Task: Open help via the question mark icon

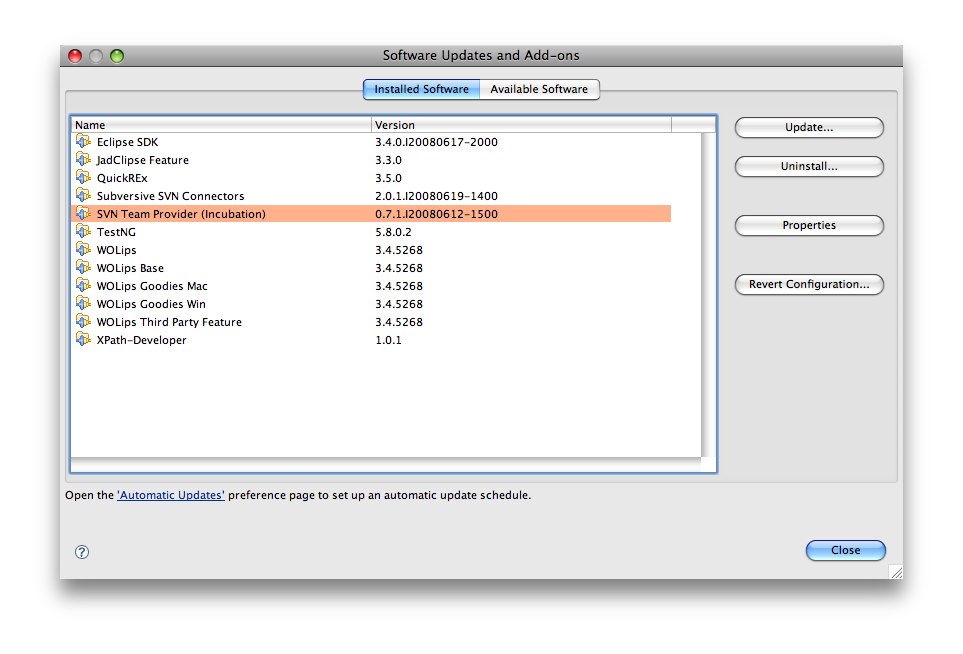Action: click(81, 551)
